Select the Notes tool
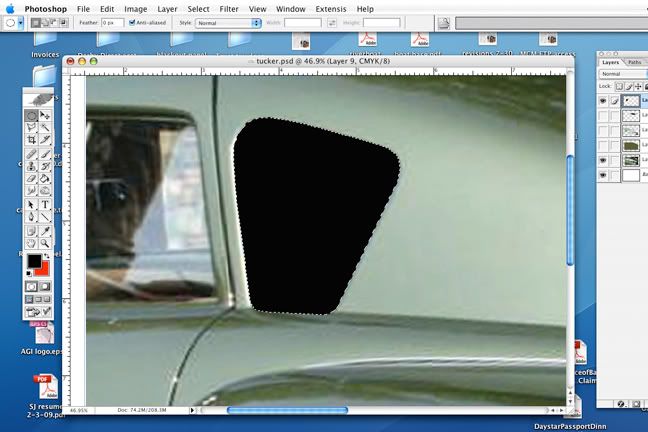This screenshot has width=648, height=432. click(31, 231)
